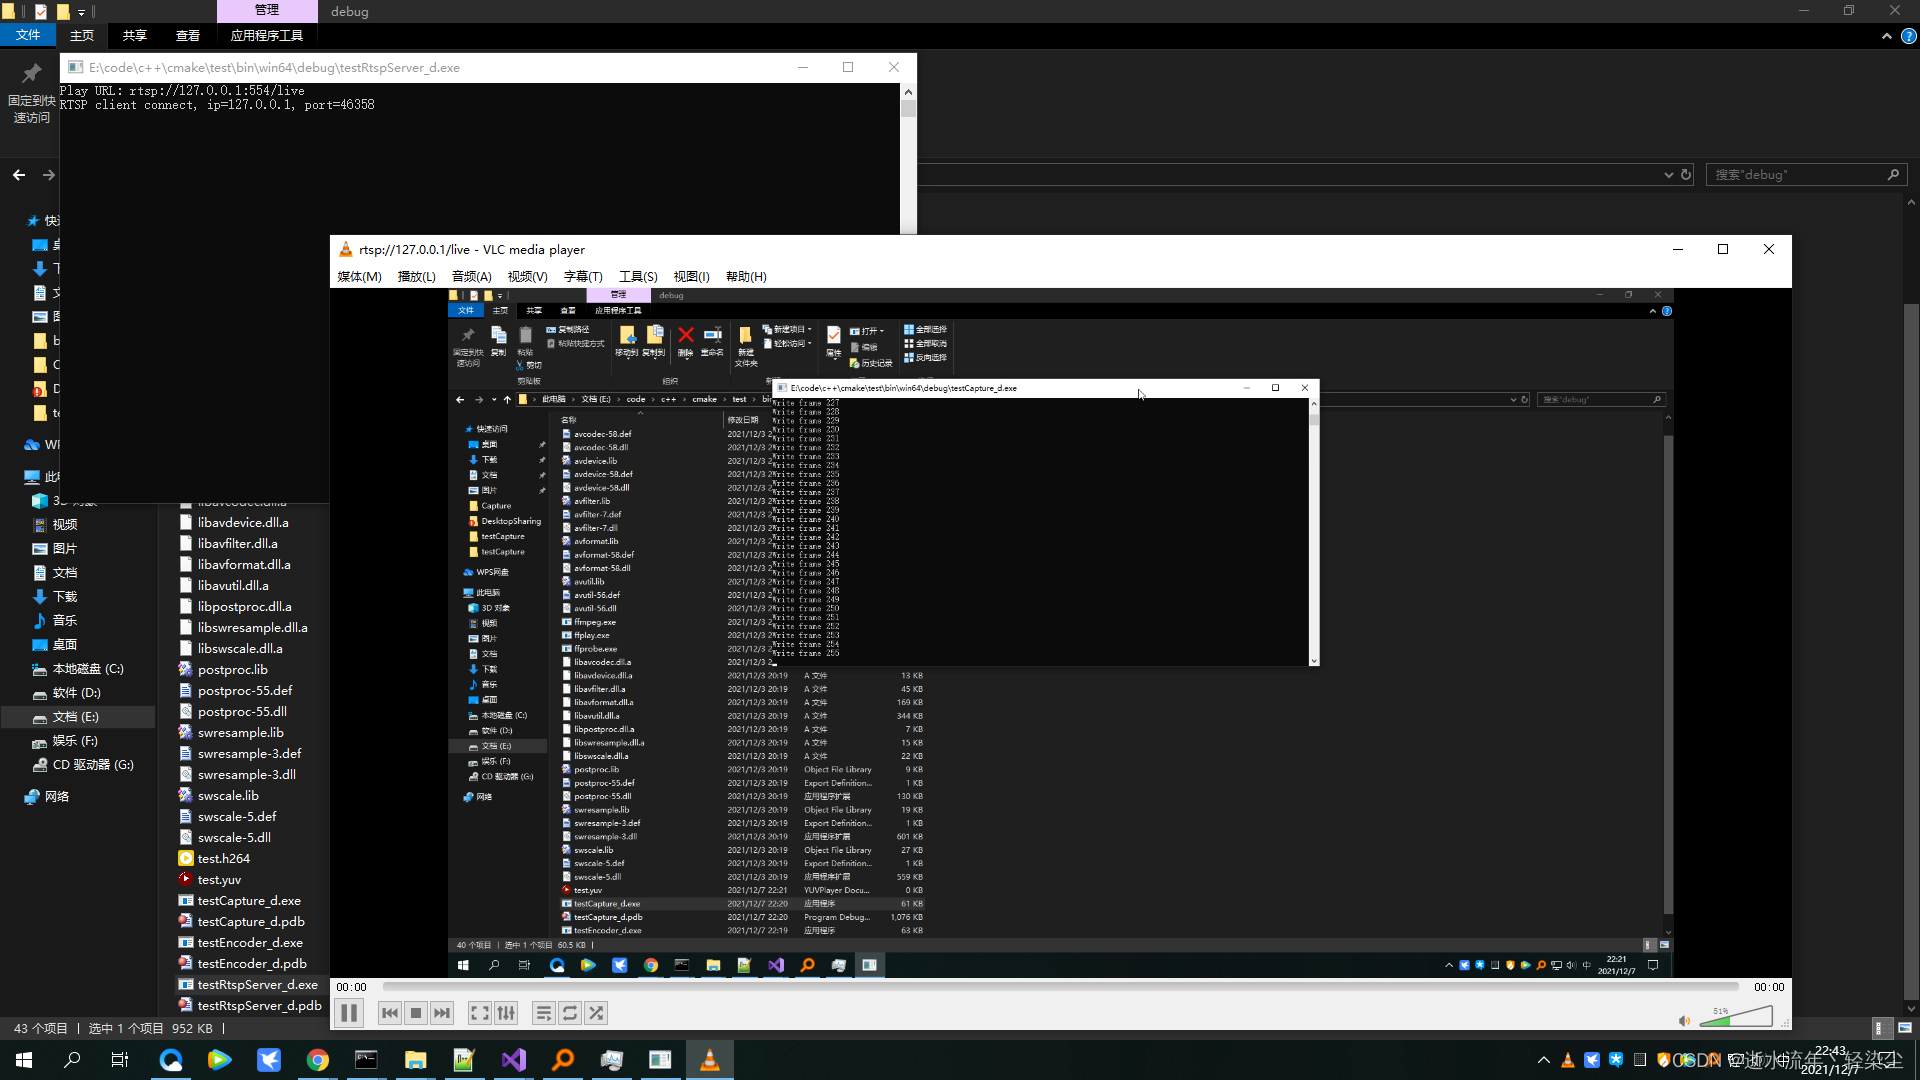Screen dimensions: 1920x1080
Task: Select testRtspServer_d.exe file
Action: tap(258, 985)
